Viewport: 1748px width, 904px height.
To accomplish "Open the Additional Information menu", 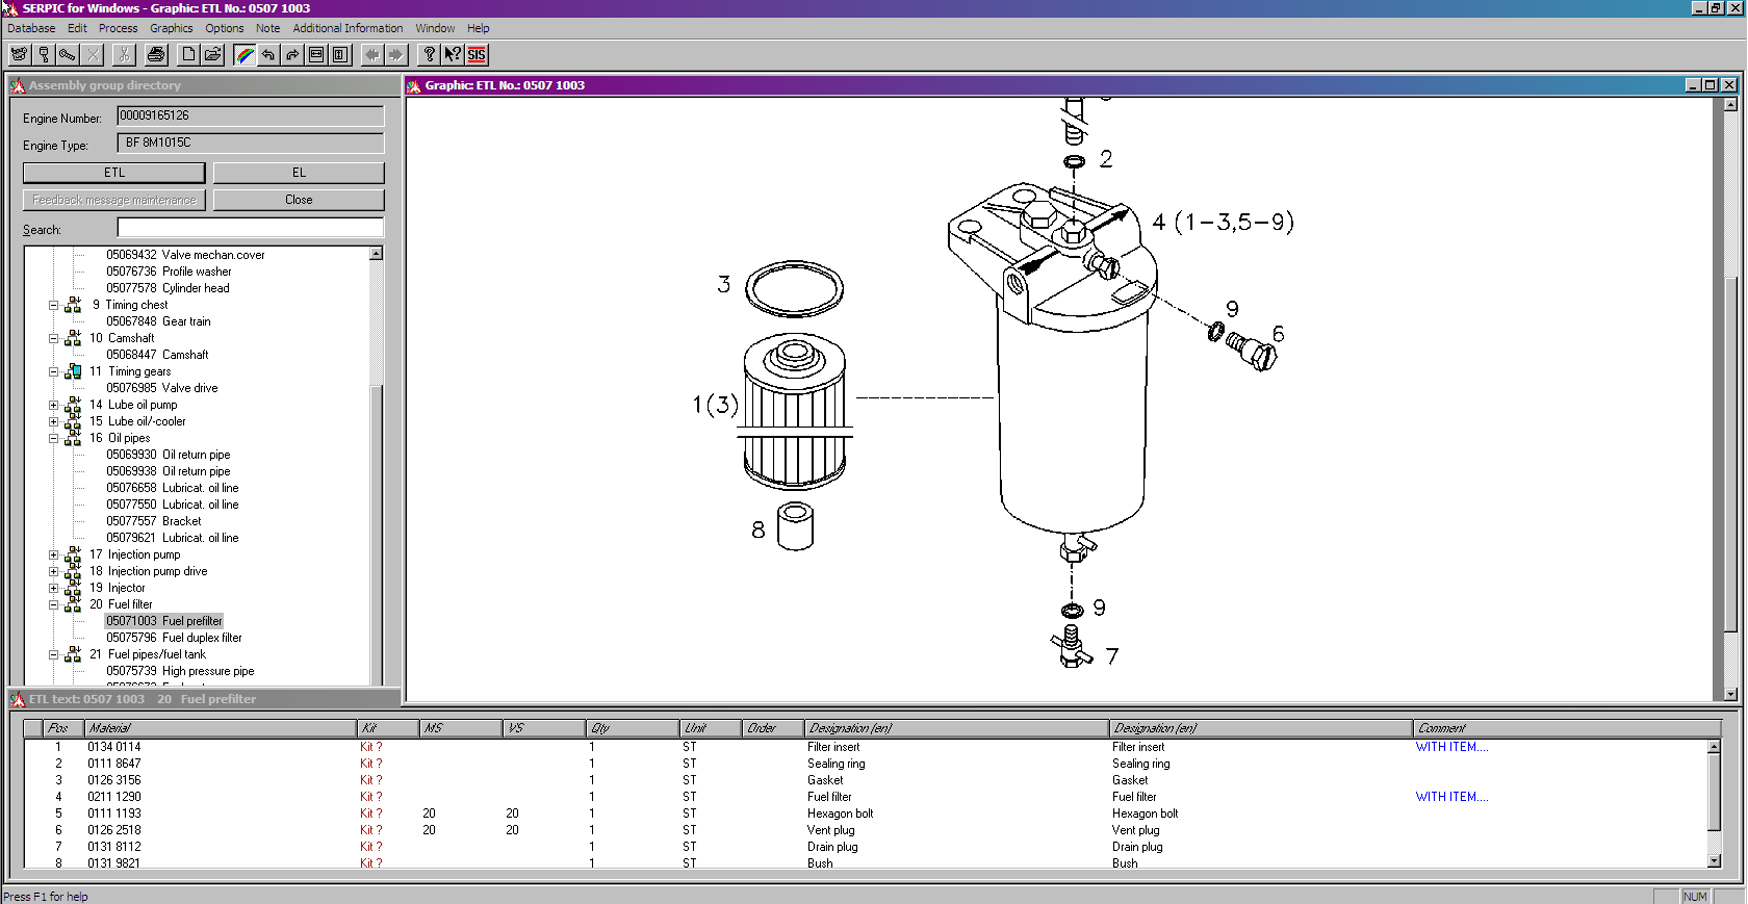I will coord(347,28).
